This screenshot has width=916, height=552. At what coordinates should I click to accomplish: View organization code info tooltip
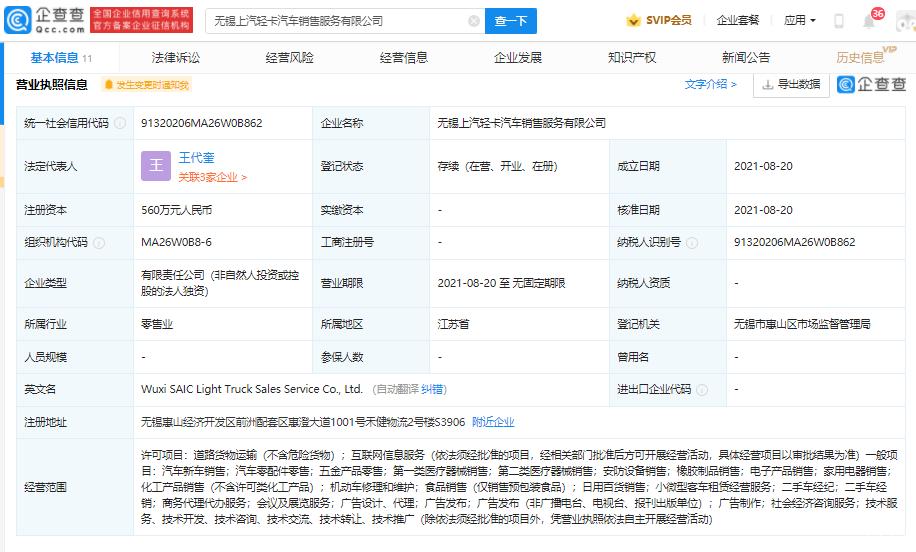(99, 243)
